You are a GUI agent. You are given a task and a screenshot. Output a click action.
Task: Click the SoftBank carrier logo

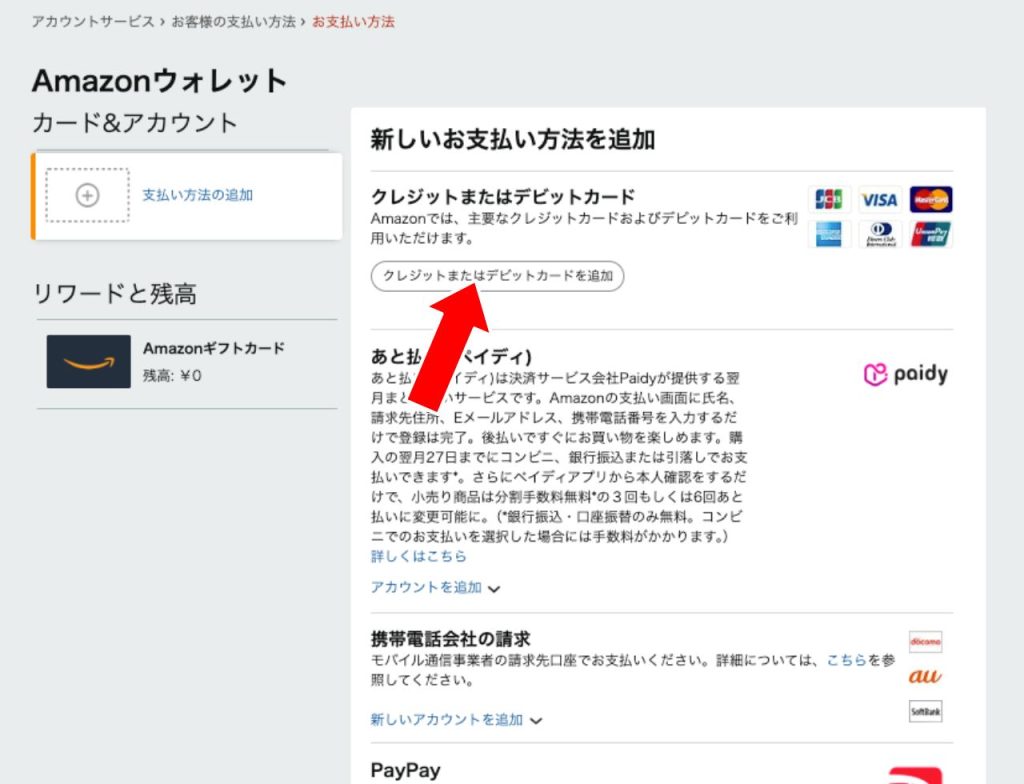(x=925, y=711)
